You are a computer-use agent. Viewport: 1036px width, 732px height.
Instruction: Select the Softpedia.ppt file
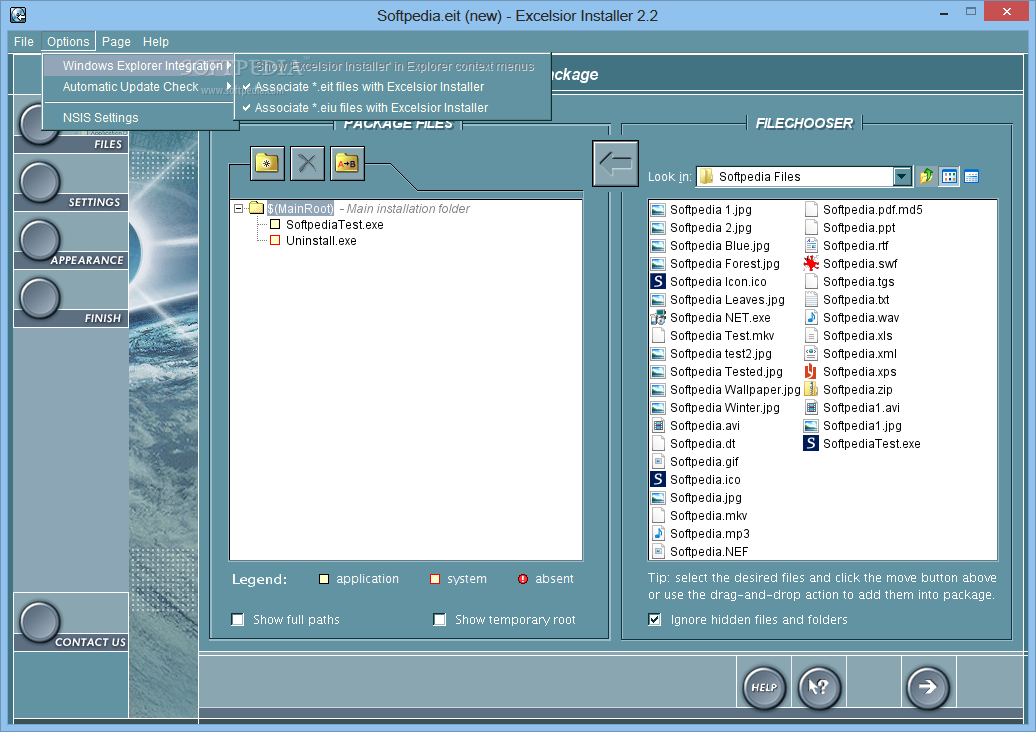click(x=850, y=227)
